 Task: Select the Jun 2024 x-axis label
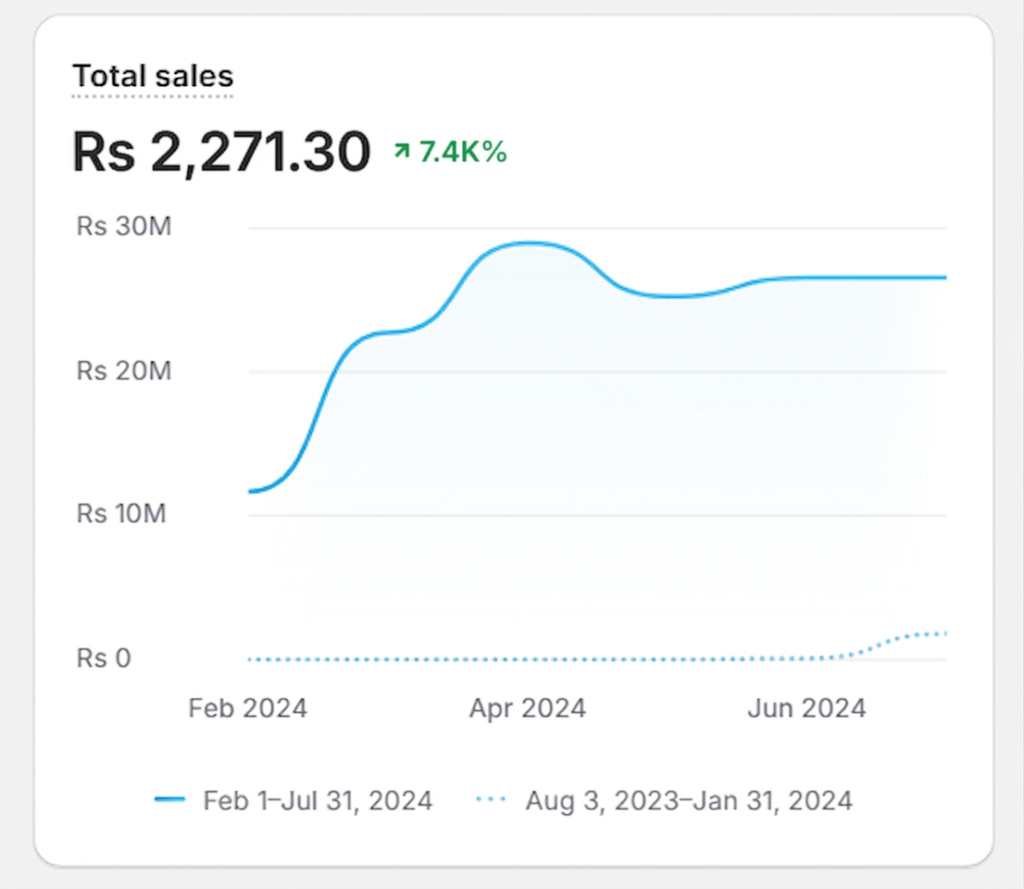click(806, 709)
